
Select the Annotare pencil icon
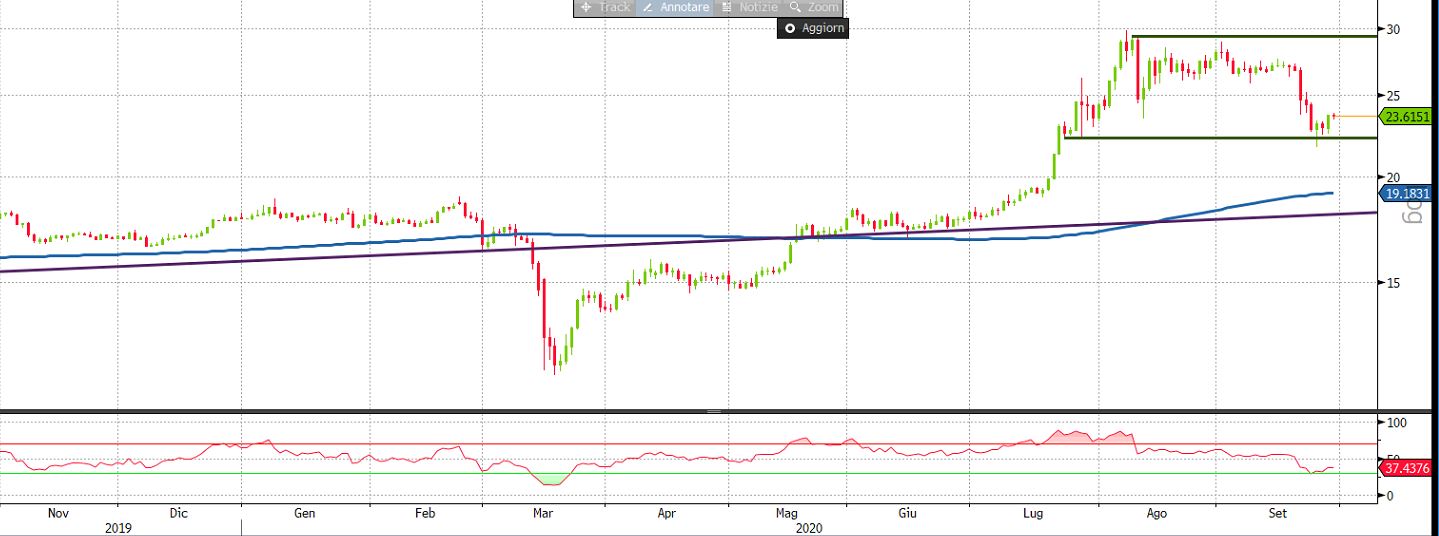click(x=646, y=7)
